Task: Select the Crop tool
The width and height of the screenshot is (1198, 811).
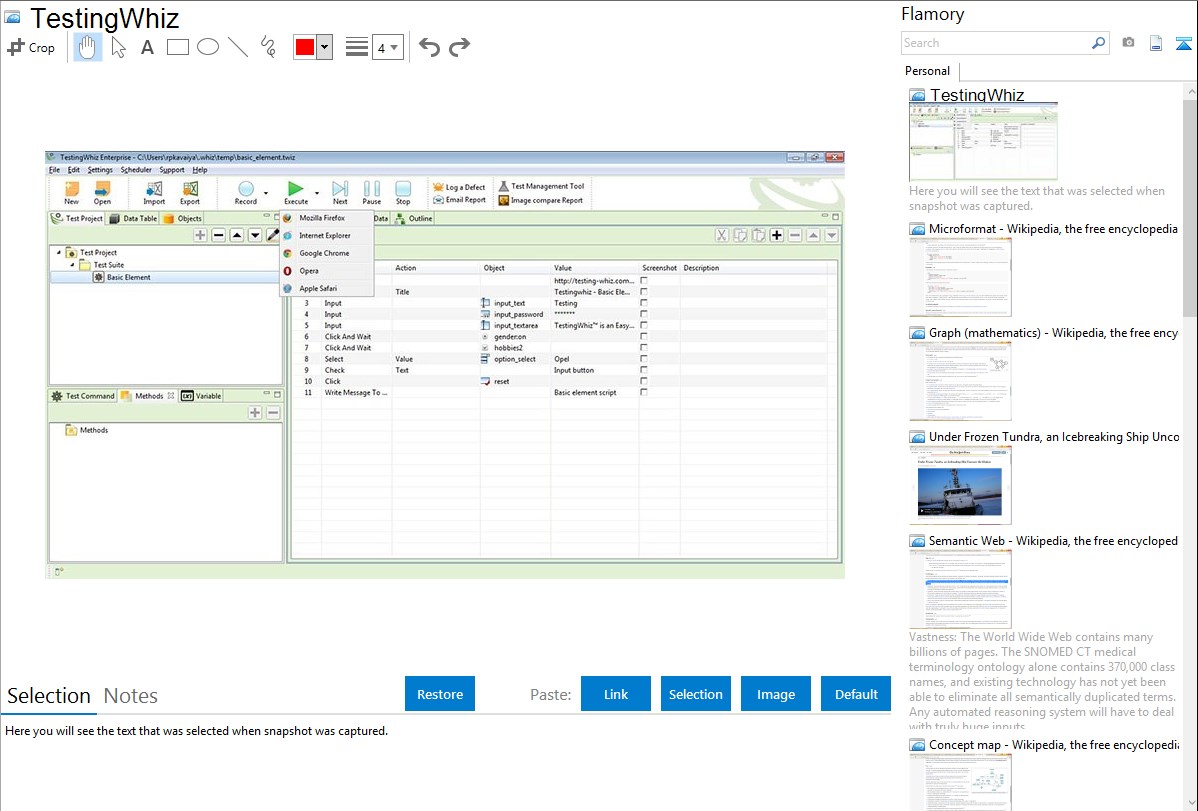Action: click(x=31, y=47)
